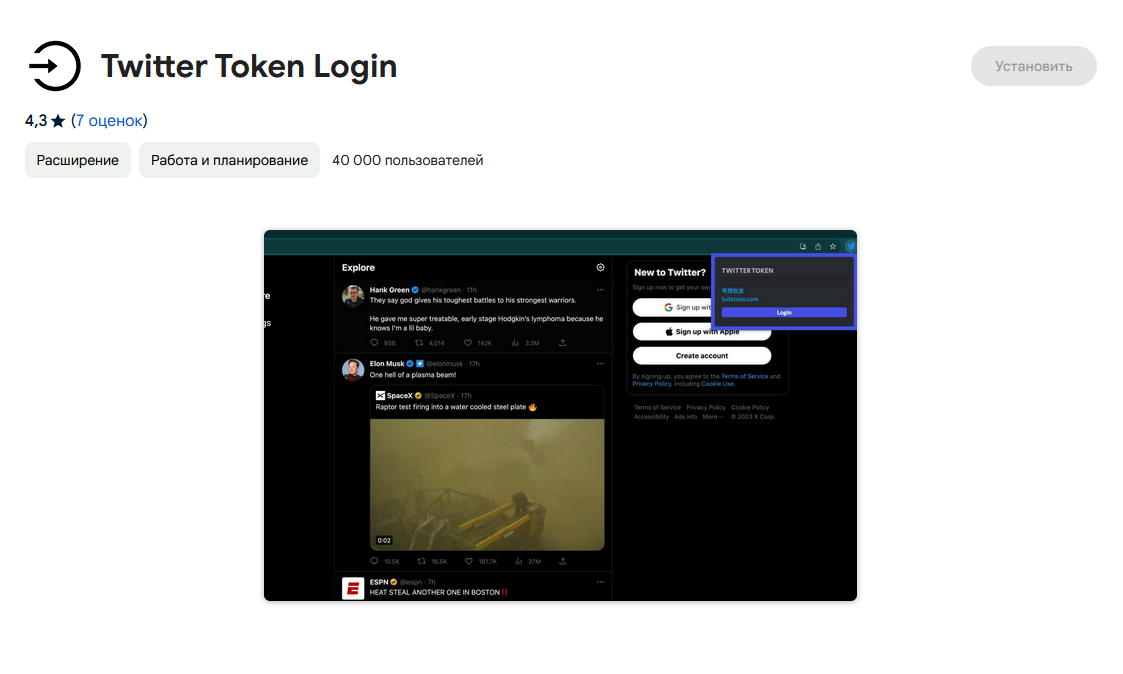Screen dimensions: 1123x674
Task: Open the Работа и планирование category
Action: point(229,160)
